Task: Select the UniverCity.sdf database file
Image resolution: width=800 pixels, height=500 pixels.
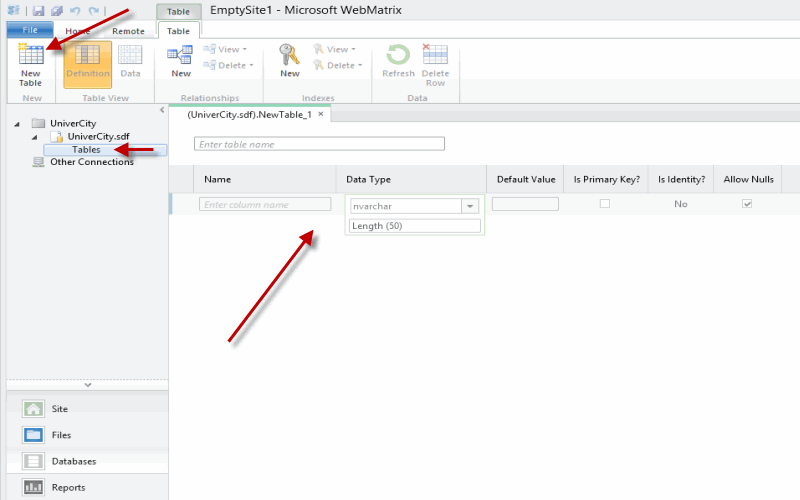Action: tap(98, 136)
